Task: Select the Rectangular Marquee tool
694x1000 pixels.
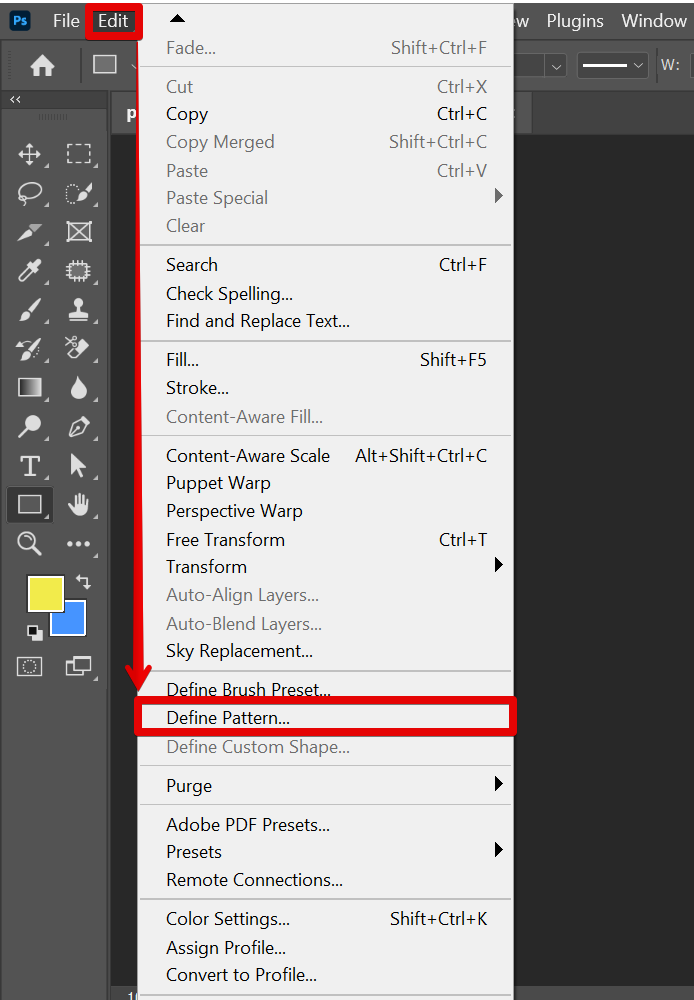Action: [x=78, y=154]
